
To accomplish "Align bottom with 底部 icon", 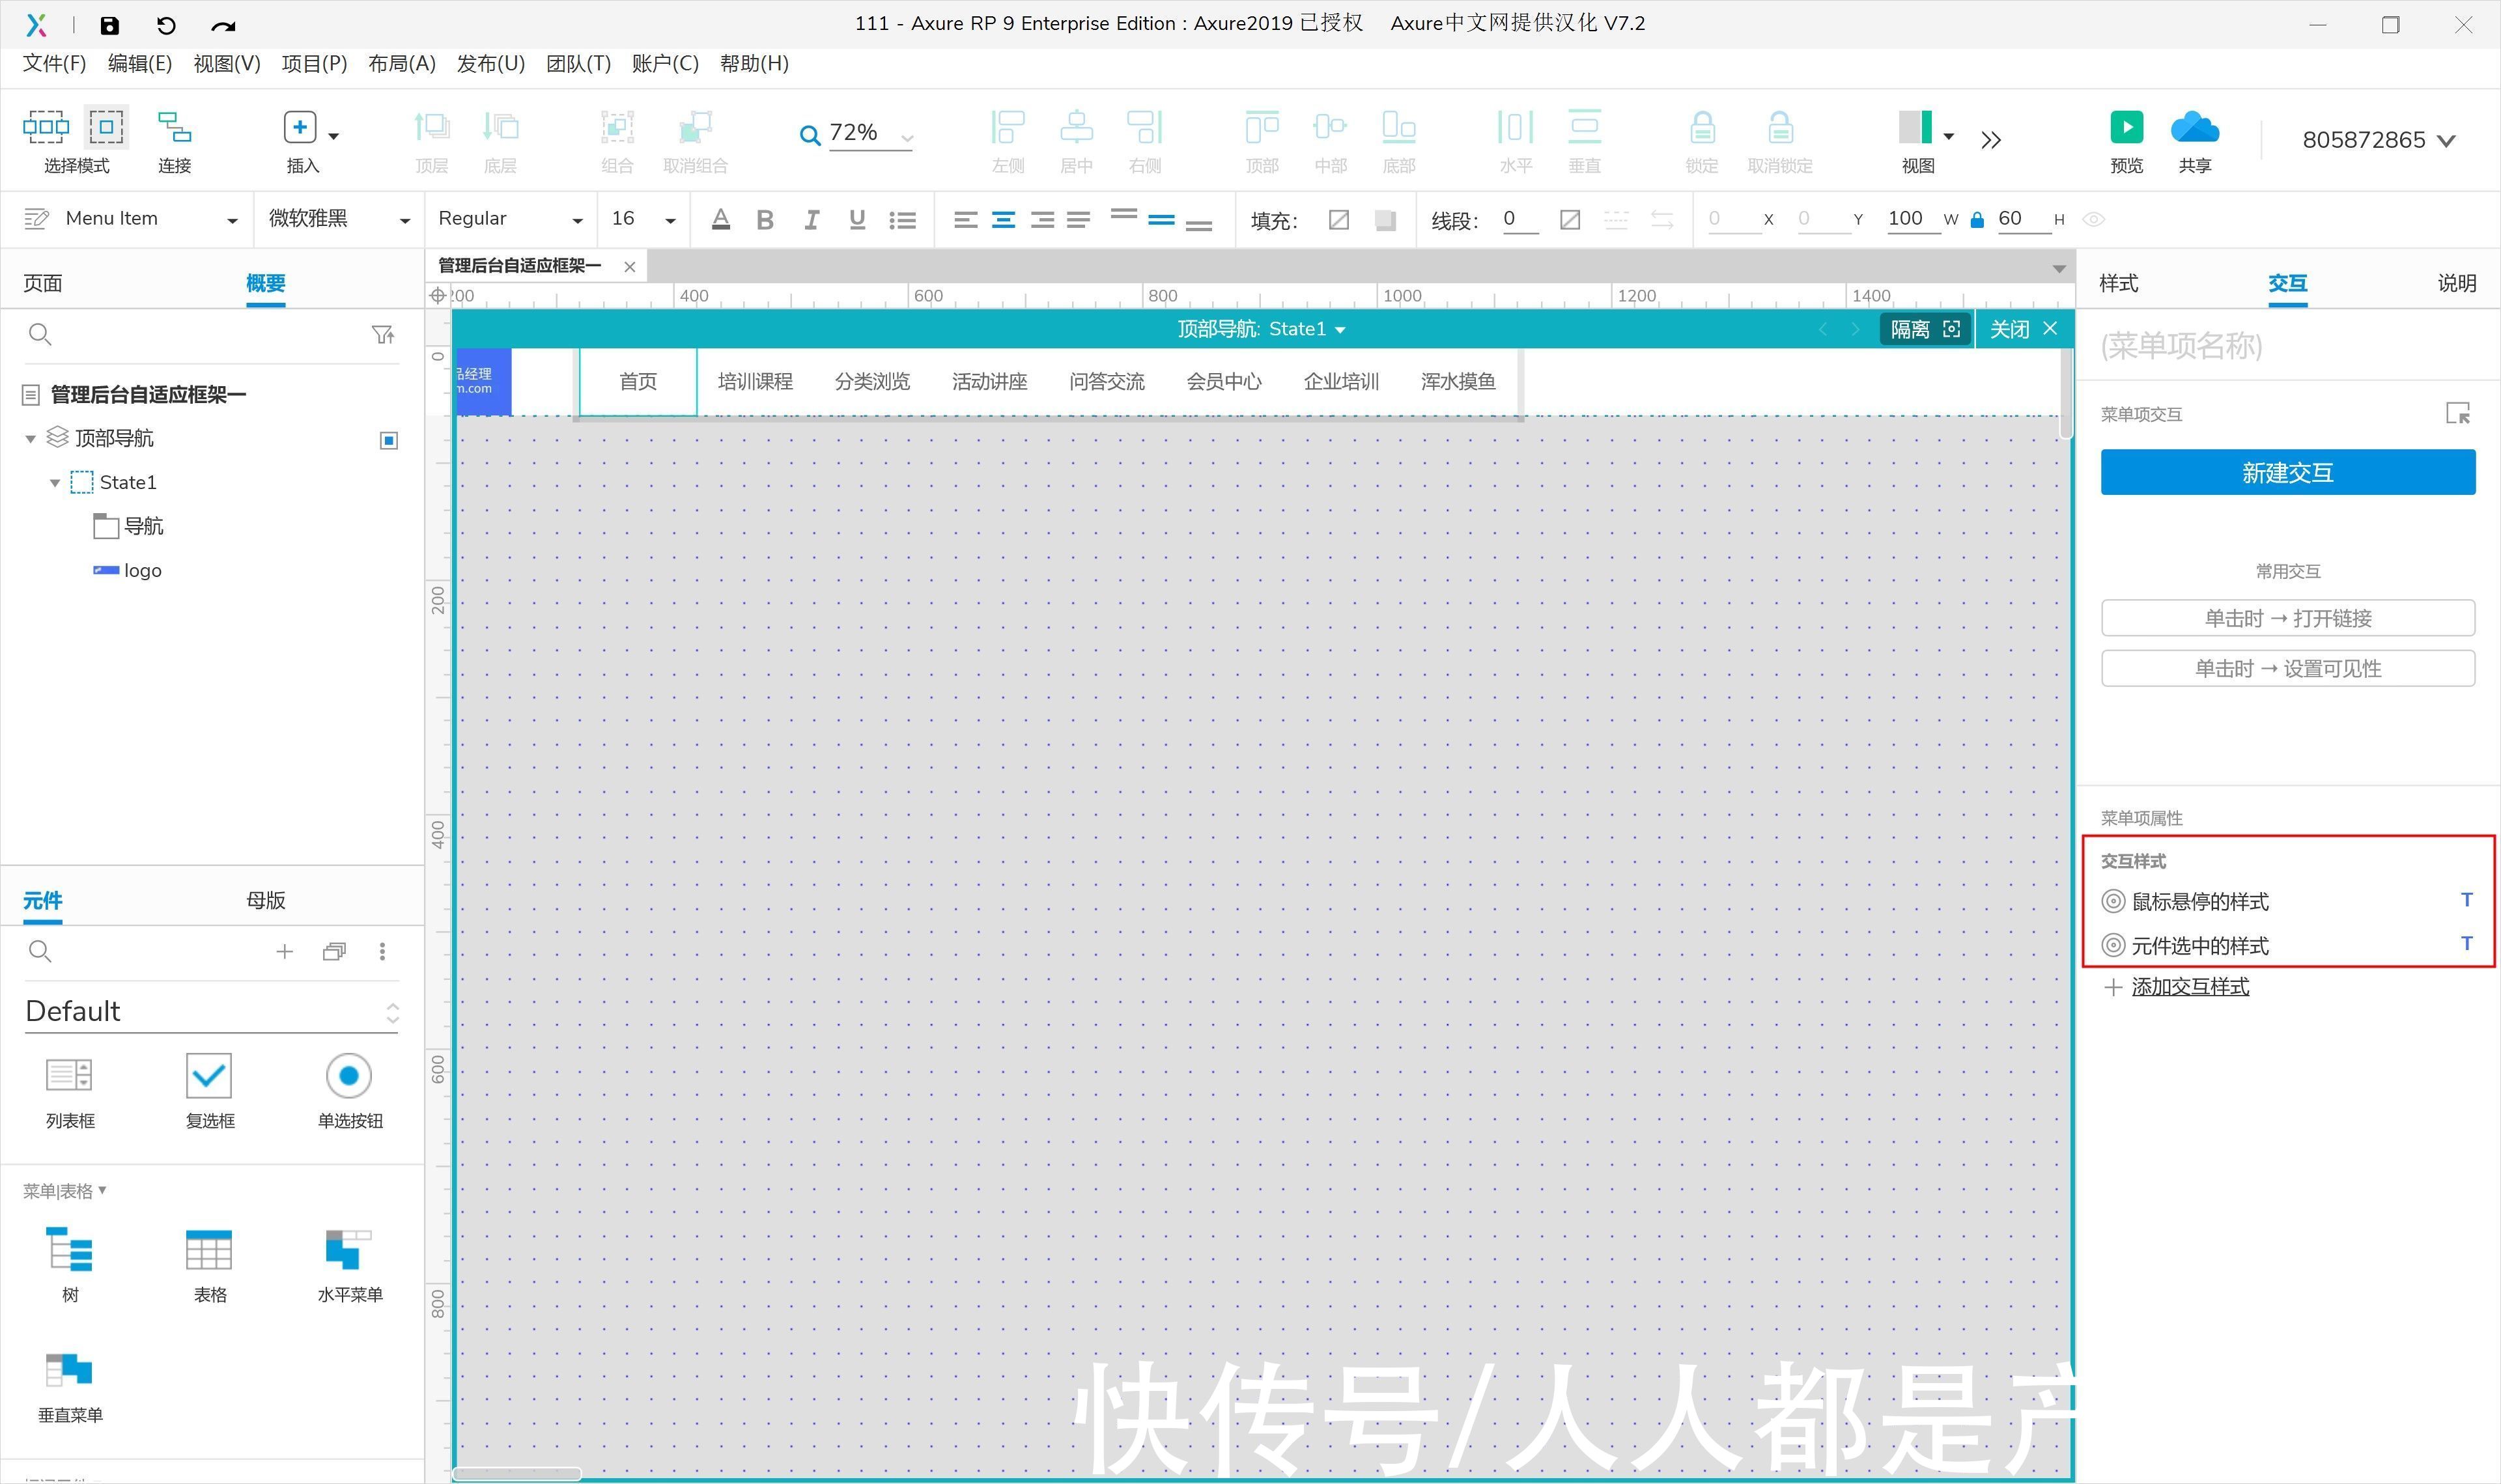I will (1398, 127).
